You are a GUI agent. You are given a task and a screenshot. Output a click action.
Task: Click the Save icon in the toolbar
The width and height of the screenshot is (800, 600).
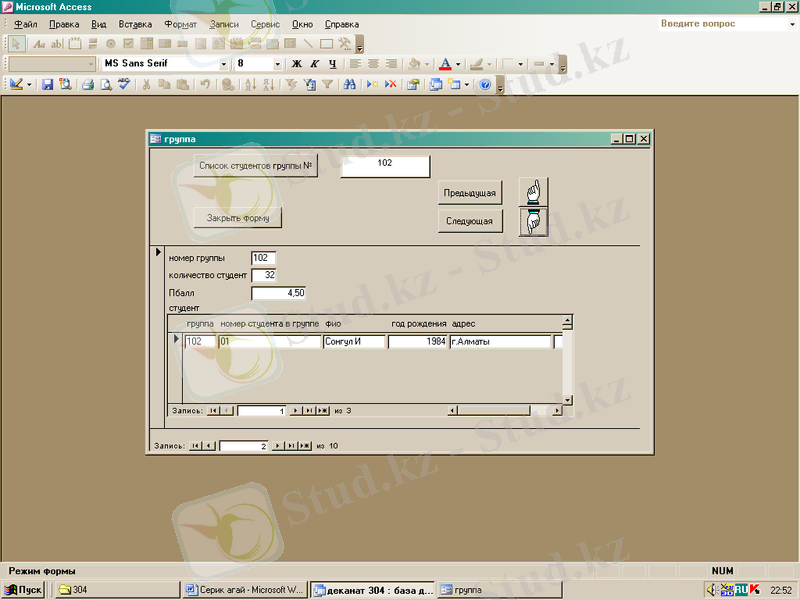pyautogui.click(x=47, y=85)
